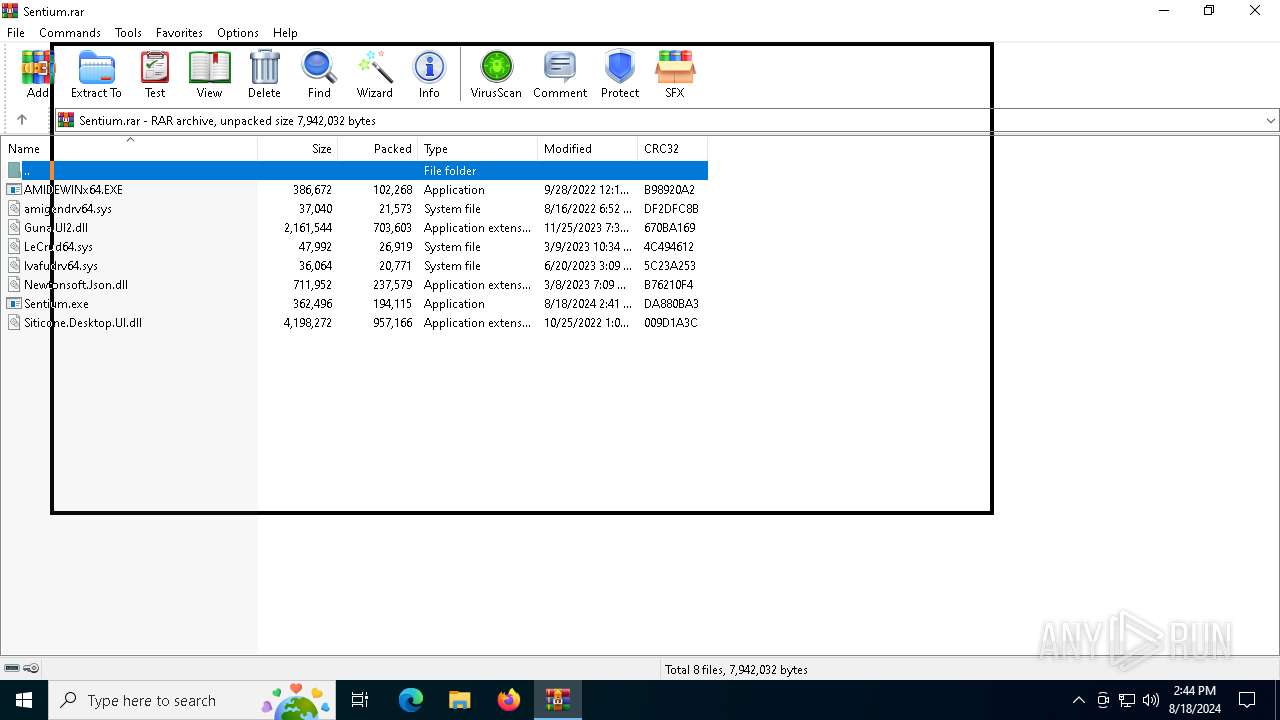Open the notification center

coord(1247,700)
